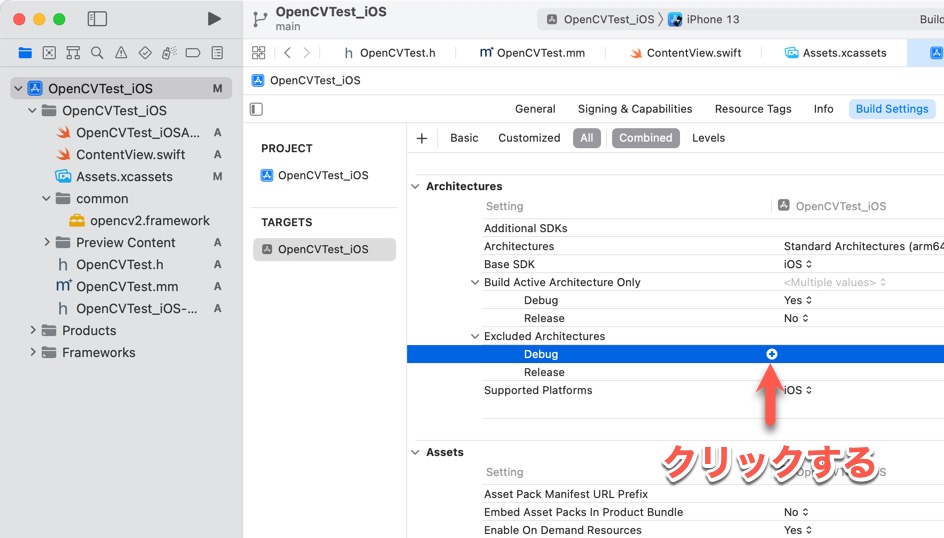This screenshot has height=538, width=944.
Task: Select Levels view mode
Action: (x=708, y=138)
